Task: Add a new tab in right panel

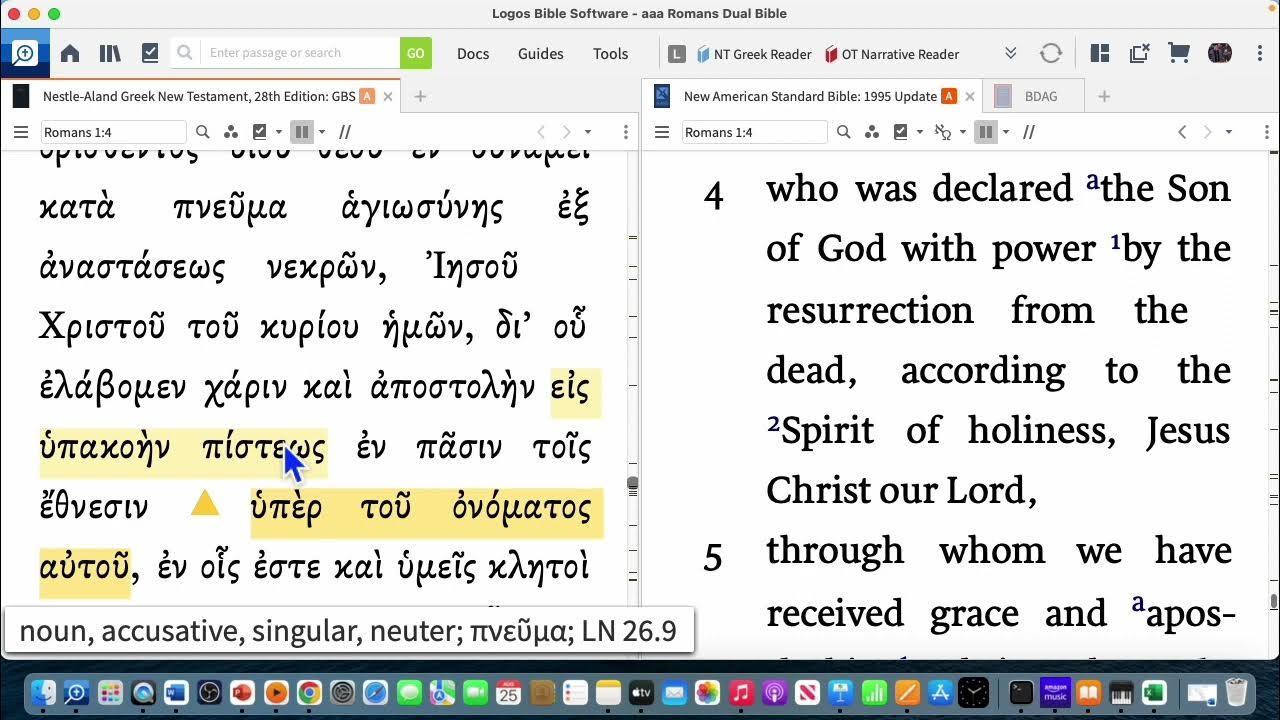Action: pos(1104,97)
